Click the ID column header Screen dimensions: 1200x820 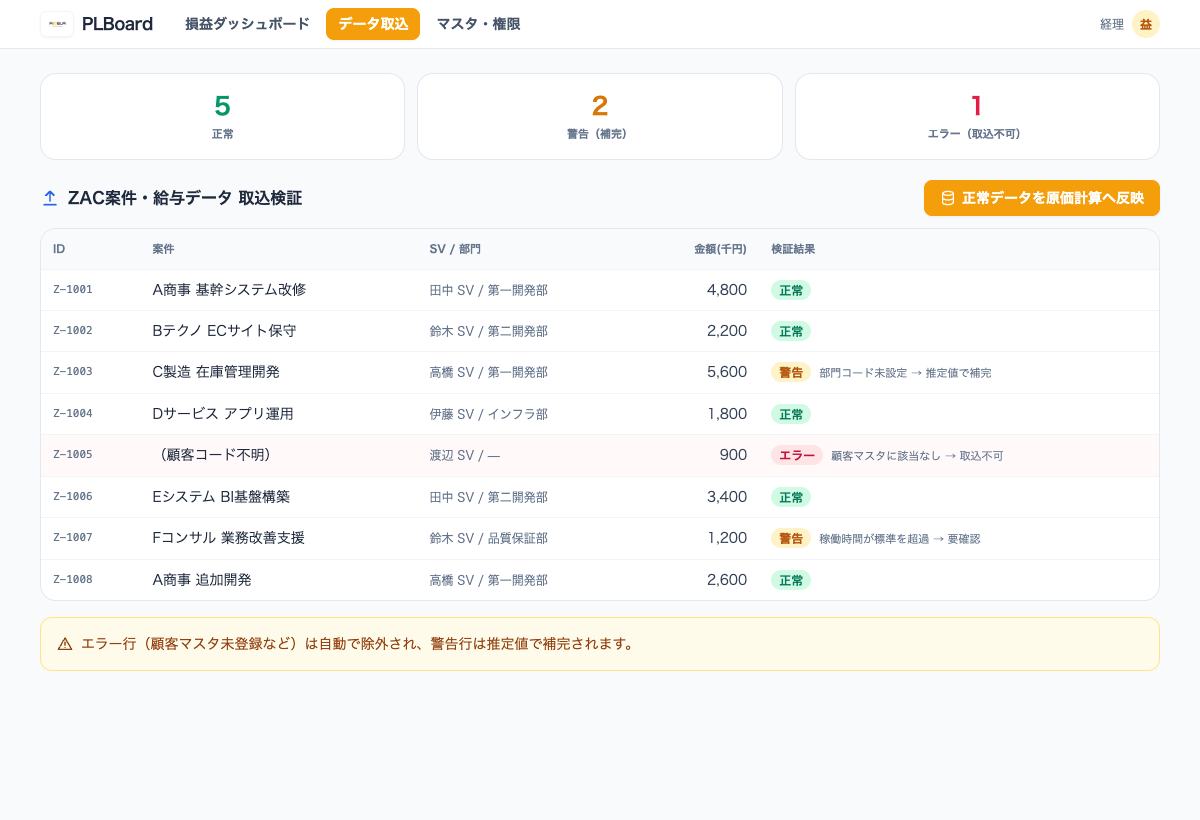[59, 249]
